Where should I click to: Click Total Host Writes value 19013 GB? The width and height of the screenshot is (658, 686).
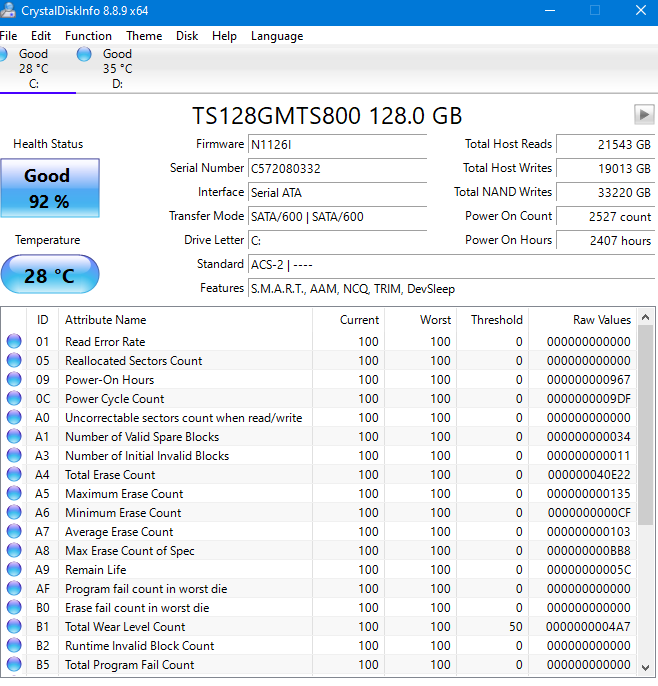(605, 168)
